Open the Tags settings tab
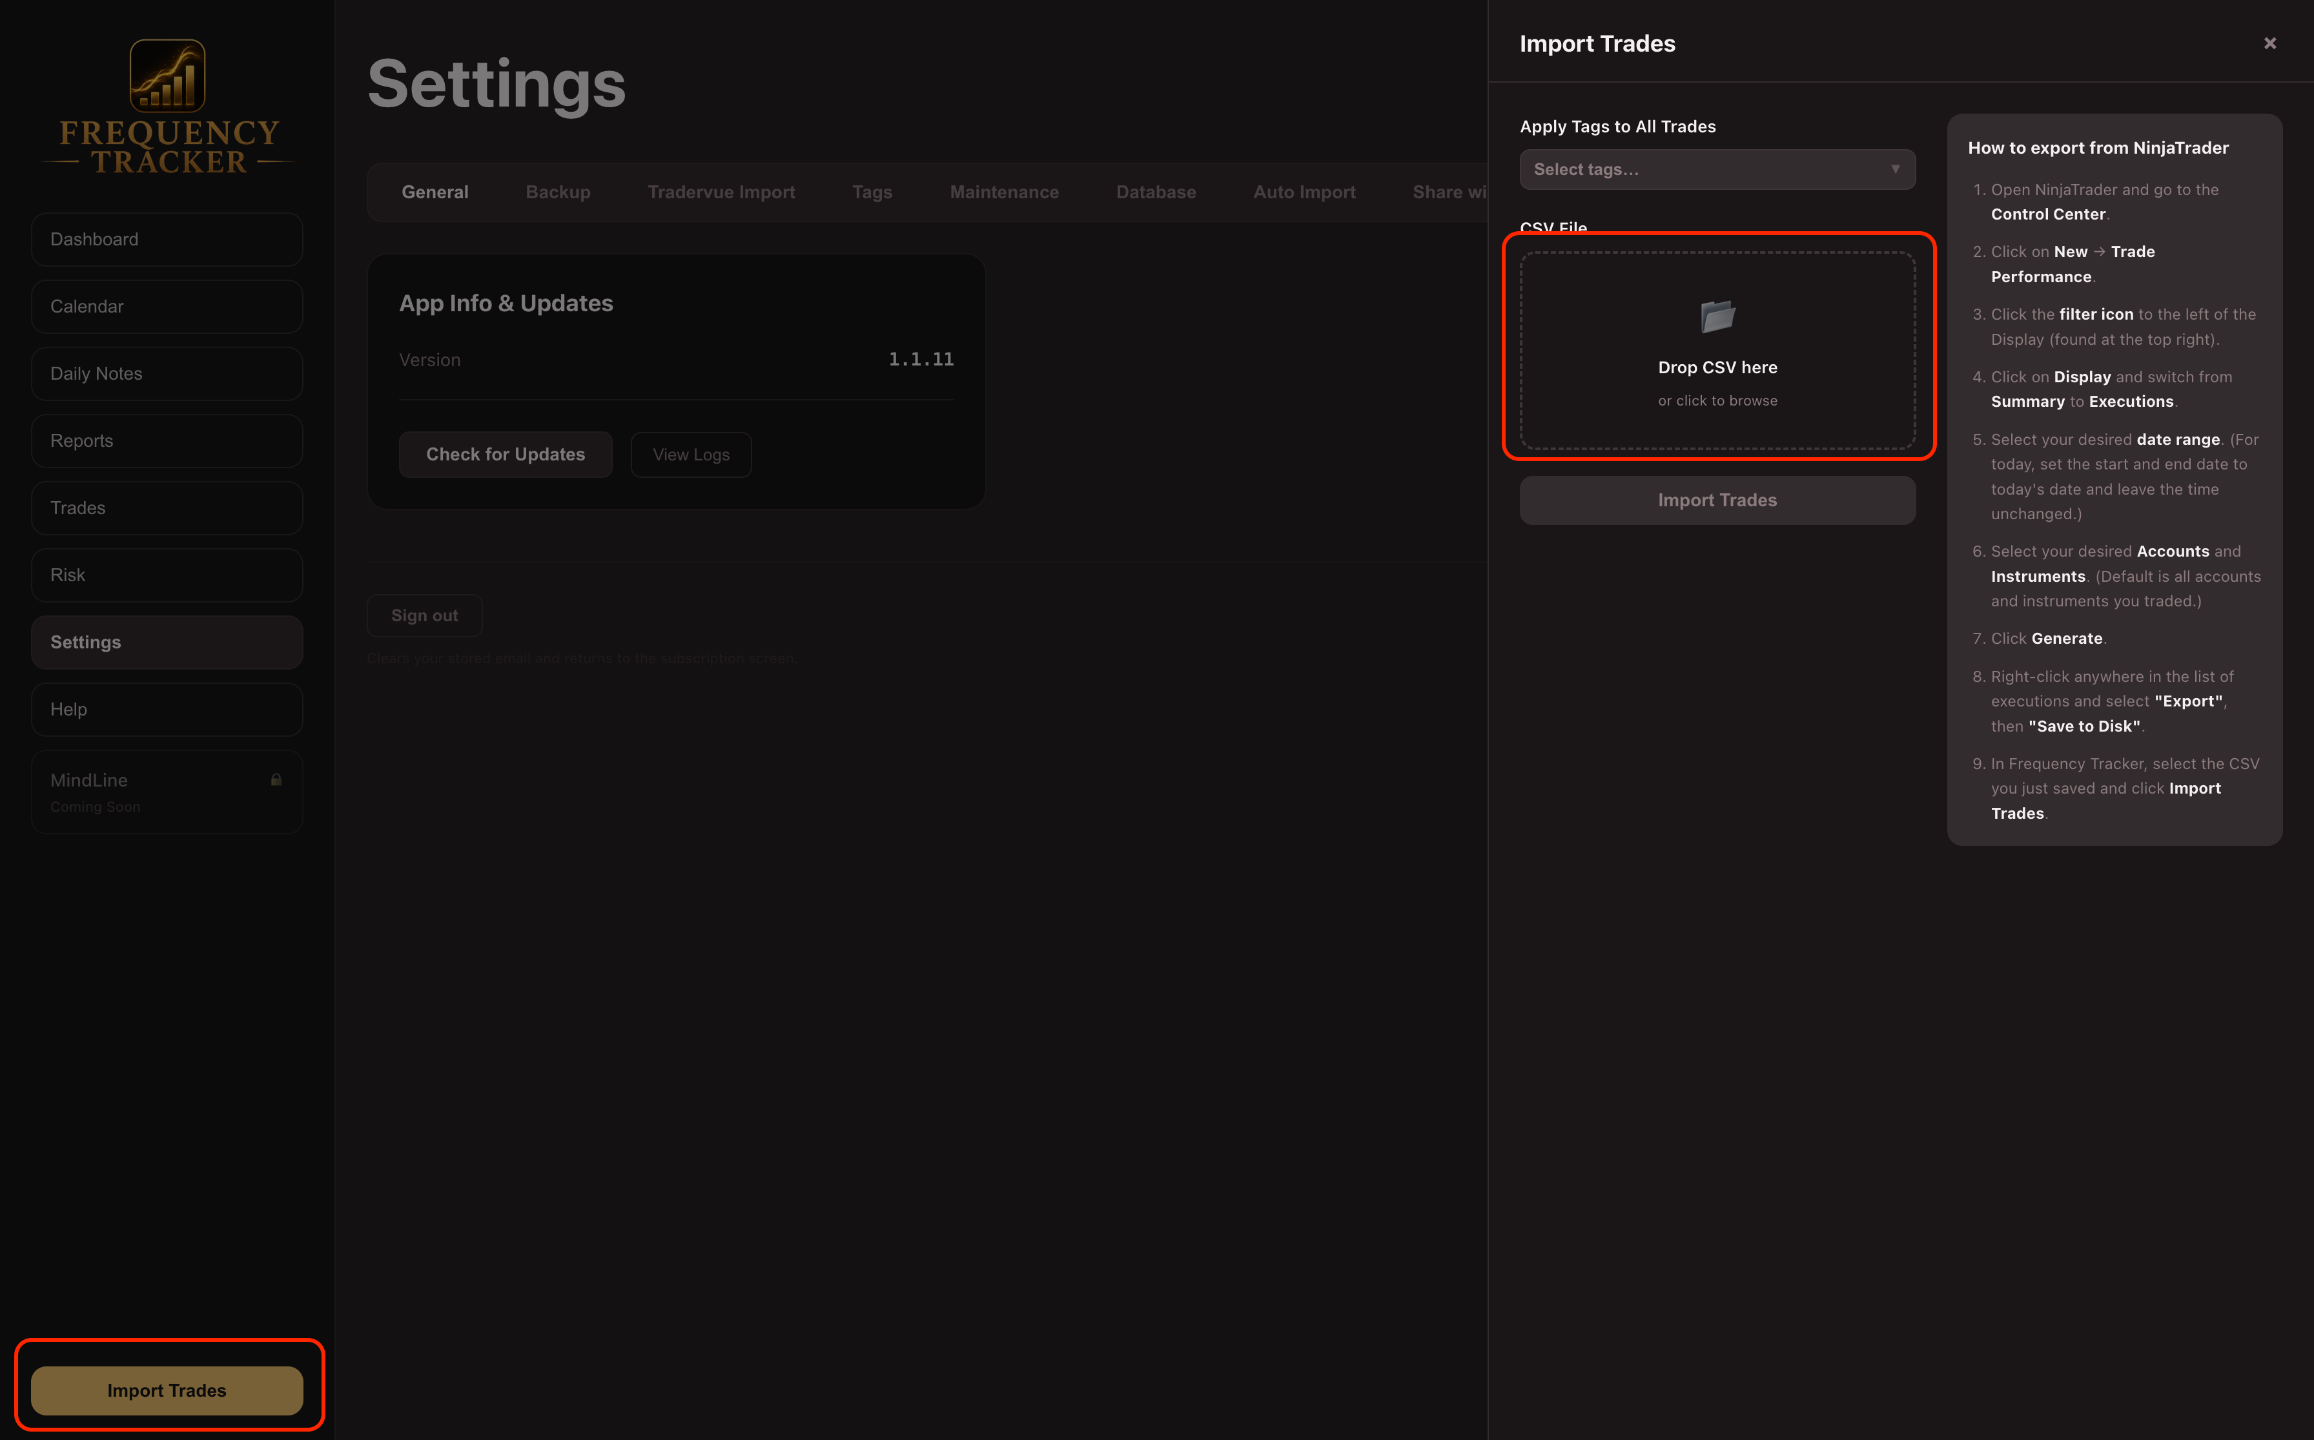 point(872,192)
